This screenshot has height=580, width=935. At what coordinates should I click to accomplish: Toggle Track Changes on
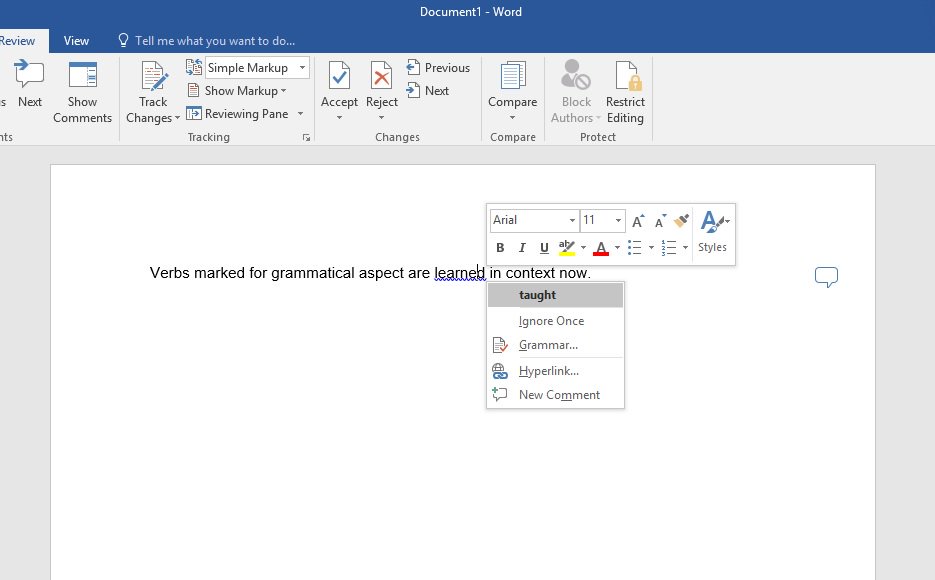coord(153,83)
